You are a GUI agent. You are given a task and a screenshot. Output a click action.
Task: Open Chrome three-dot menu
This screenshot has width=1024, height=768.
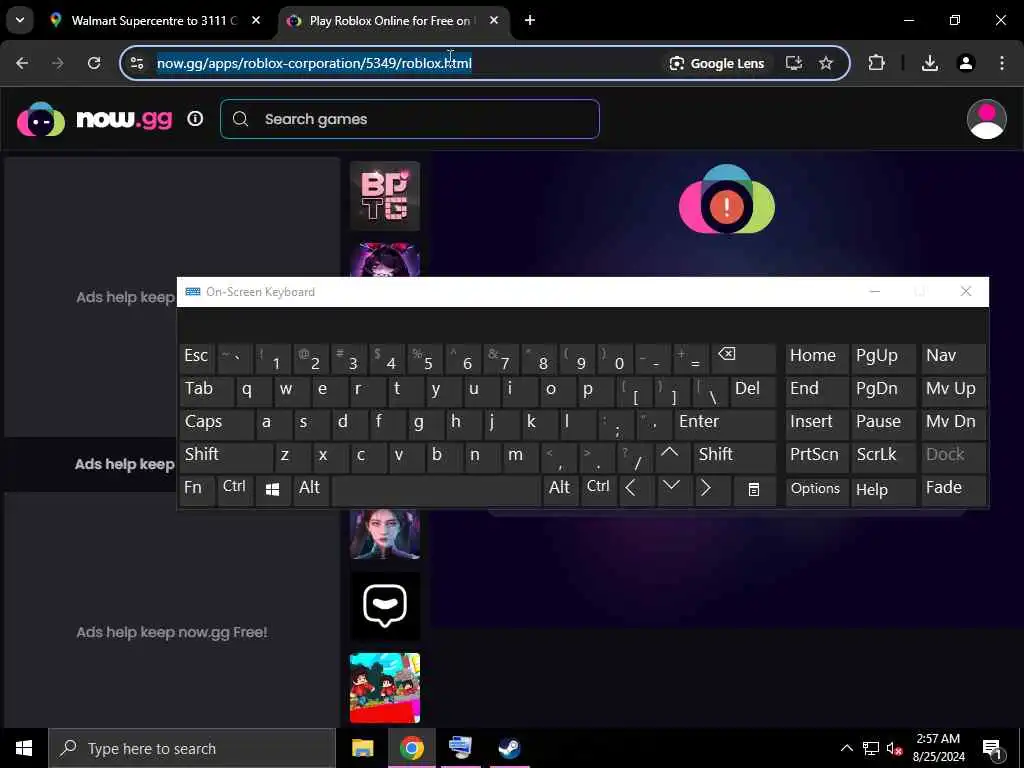point(1002,63)
